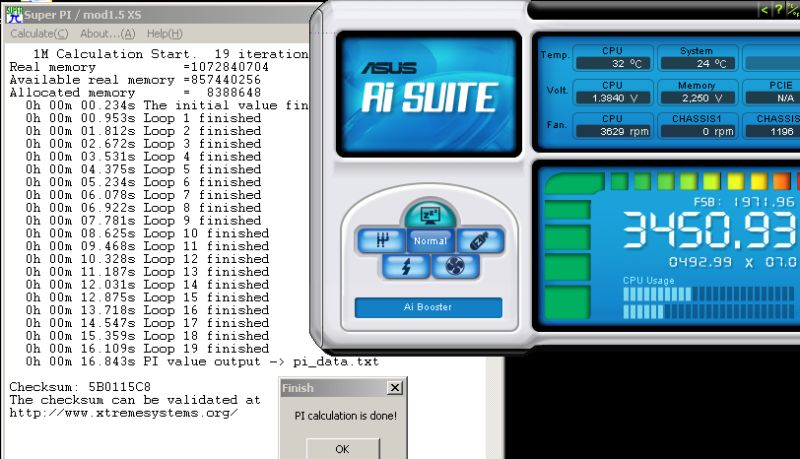The width and height of the screenshot is (800, 459).
Task: Open the AI Gear shifter icon button
Action: point(382,240)
